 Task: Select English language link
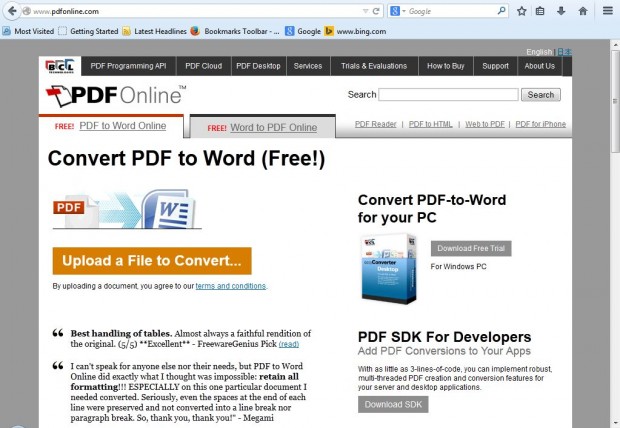[539, 52]
